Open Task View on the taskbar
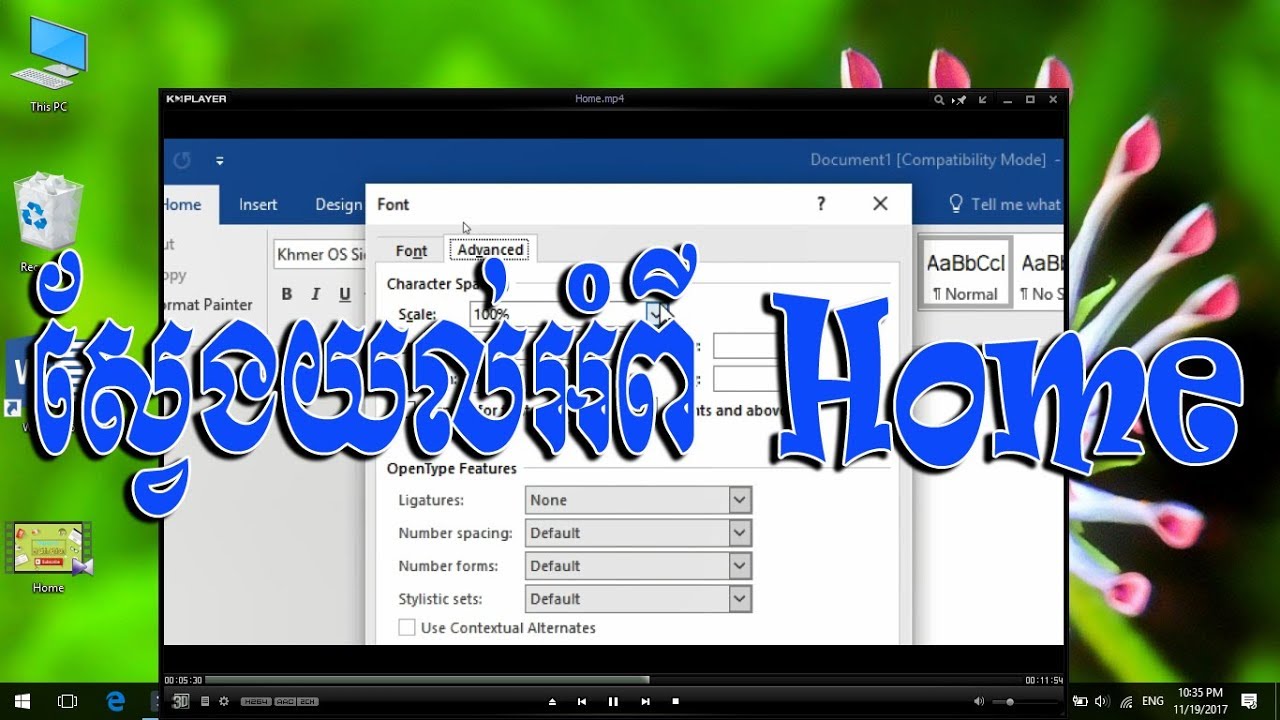The height and width of the screenshot is (720, 1280). (67, 702)
